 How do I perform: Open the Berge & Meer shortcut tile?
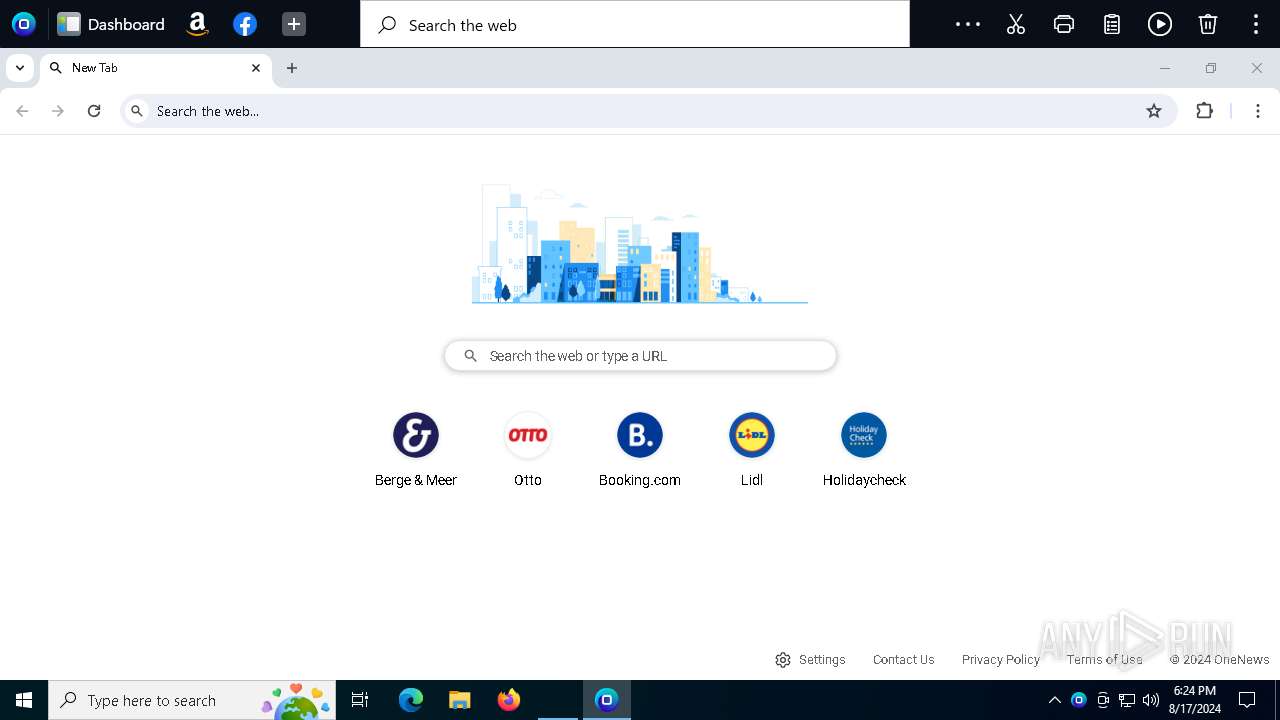[x=416, y=450]
